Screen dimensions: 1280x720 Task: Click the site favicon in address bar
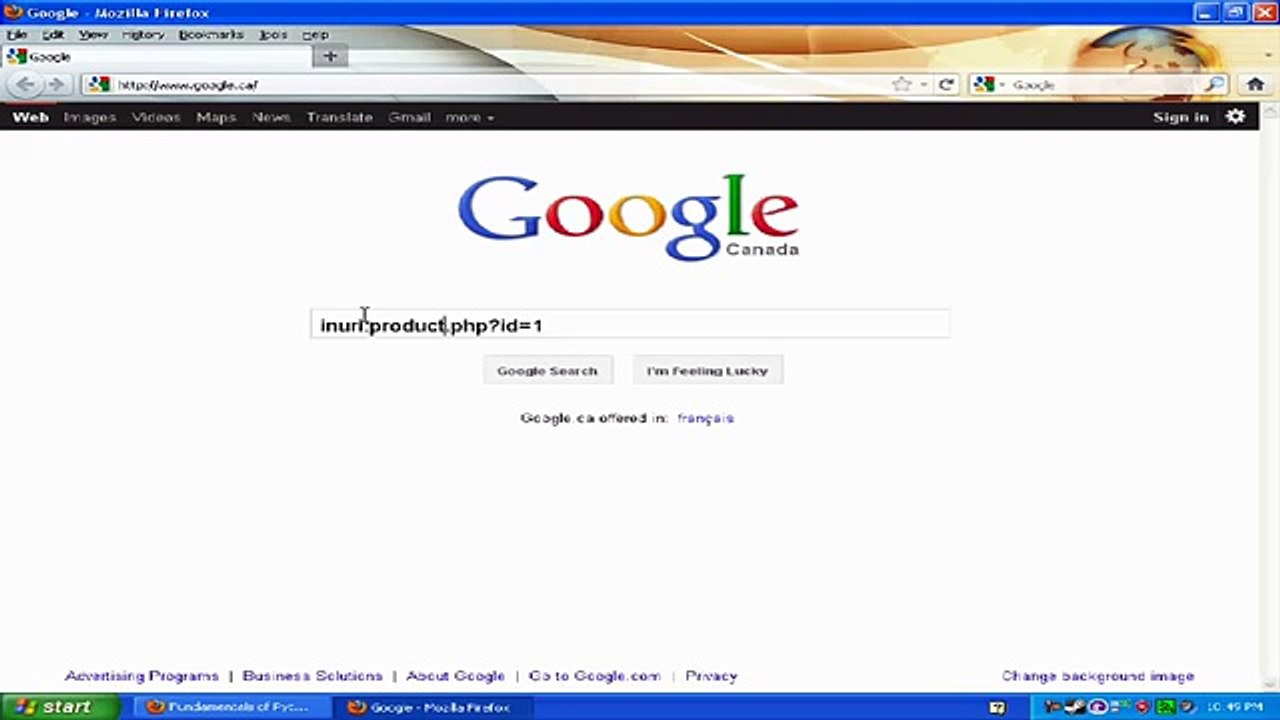pyautogui.click(x=98, y=85)
